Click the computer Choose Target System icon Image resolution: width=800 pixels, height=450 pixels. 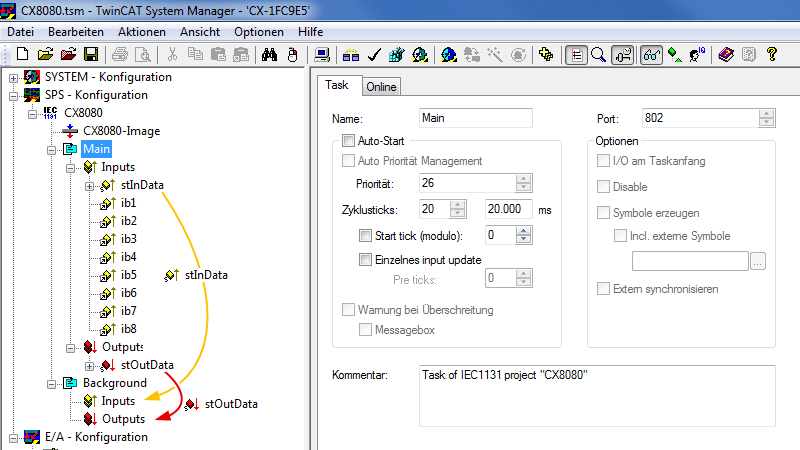click(322, 54)
